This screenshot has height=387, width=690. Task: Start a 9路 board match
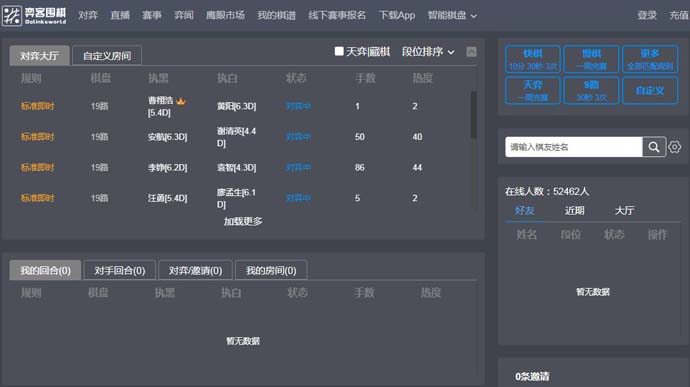(591, 90)
